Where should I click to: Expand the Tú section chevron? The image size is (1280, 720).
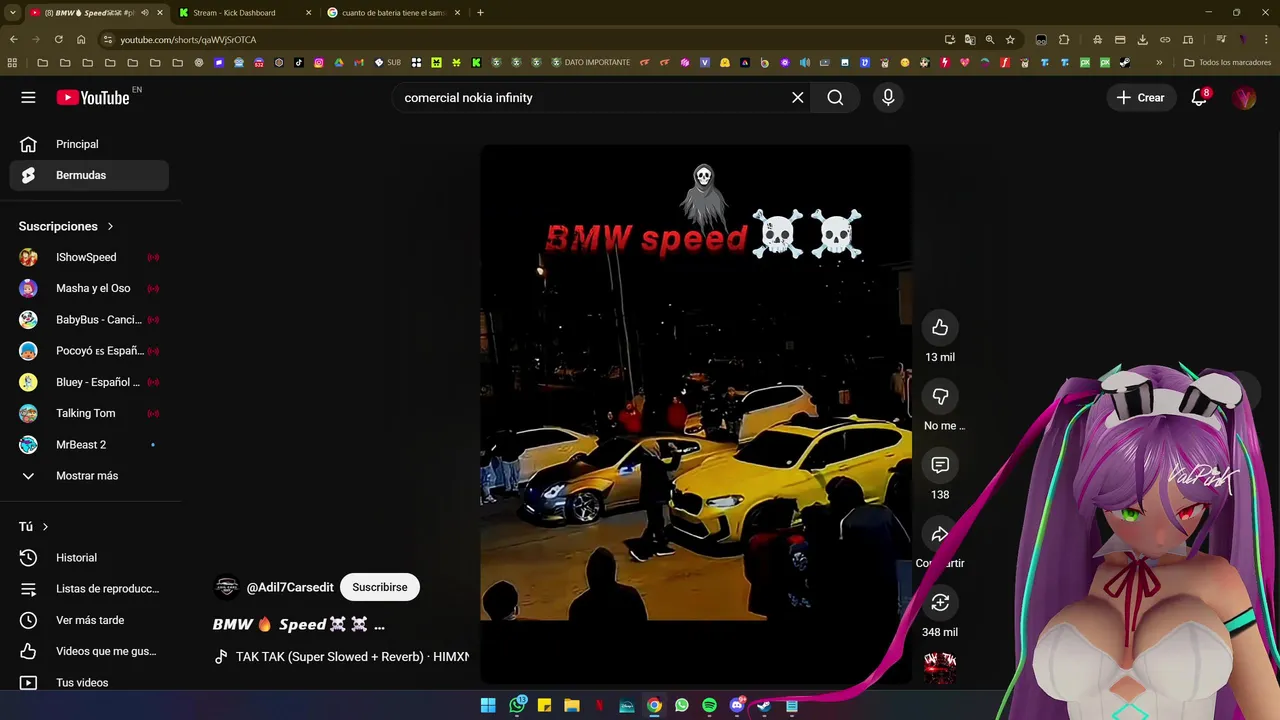point(45,527)
